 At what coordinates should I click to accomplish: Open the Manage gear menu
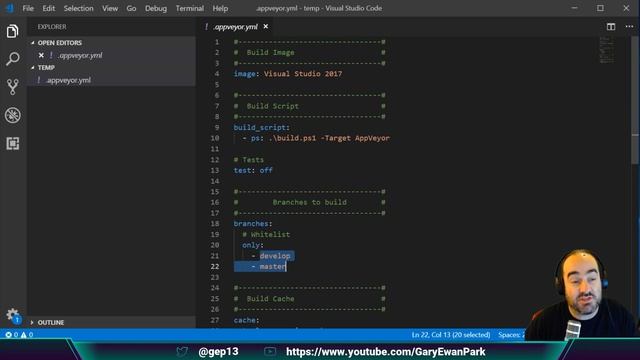13,315
